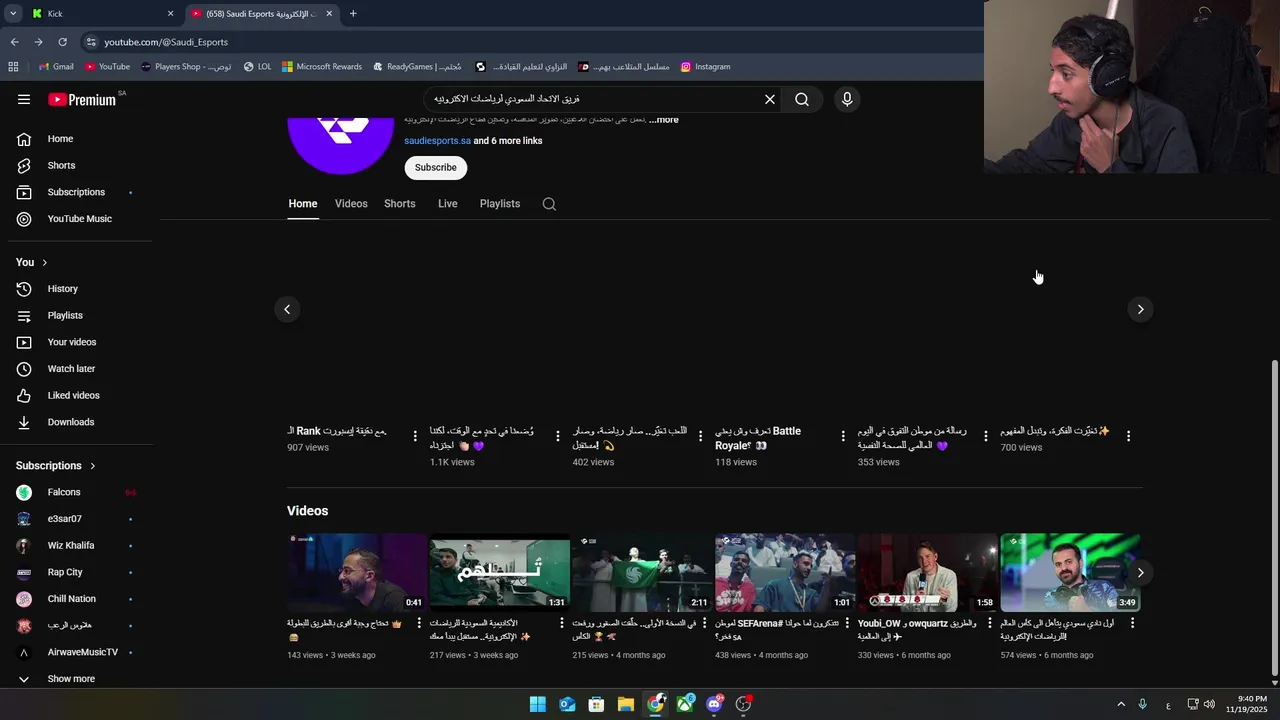Switch to the Shorts channel tab

pos(400,204)
